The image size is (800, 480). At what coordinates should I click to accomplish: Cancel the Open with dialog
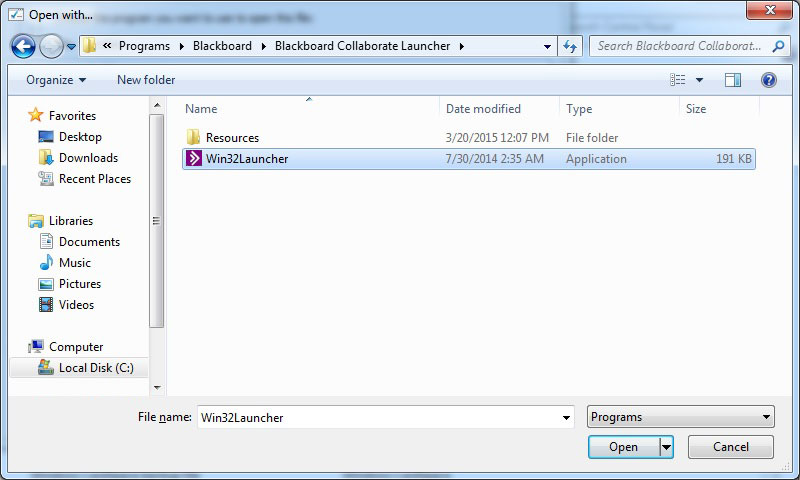(x=731, y=447)
